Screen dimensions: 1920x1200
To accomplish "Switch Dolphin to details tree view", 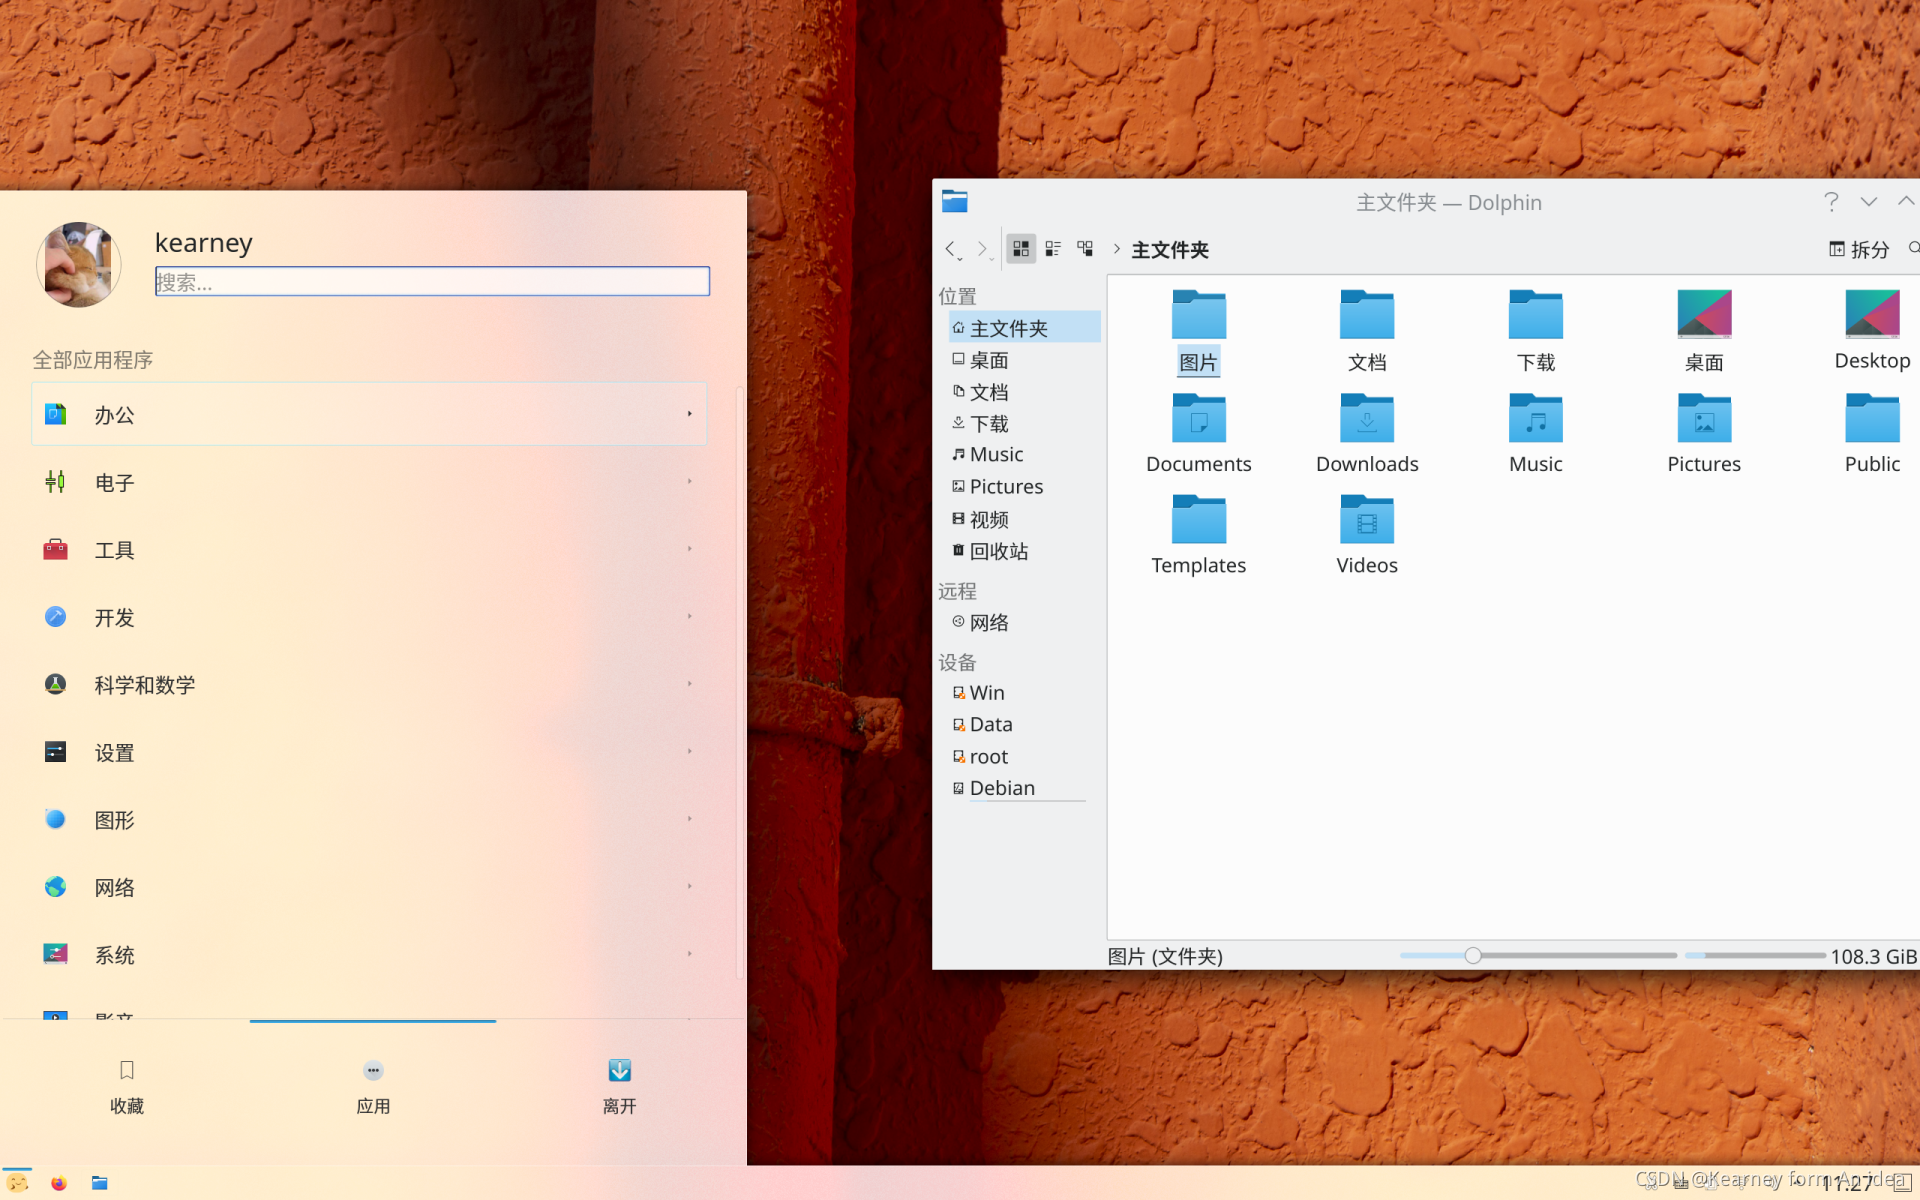I will 1085,249.
